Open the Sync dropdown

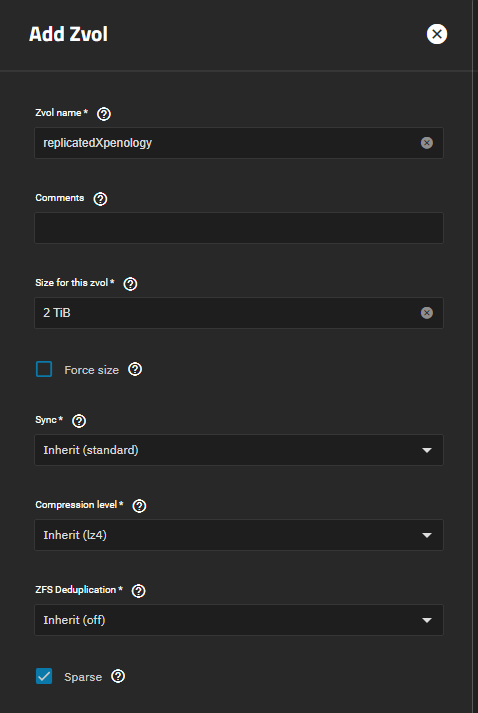click(x=239, y=450)
